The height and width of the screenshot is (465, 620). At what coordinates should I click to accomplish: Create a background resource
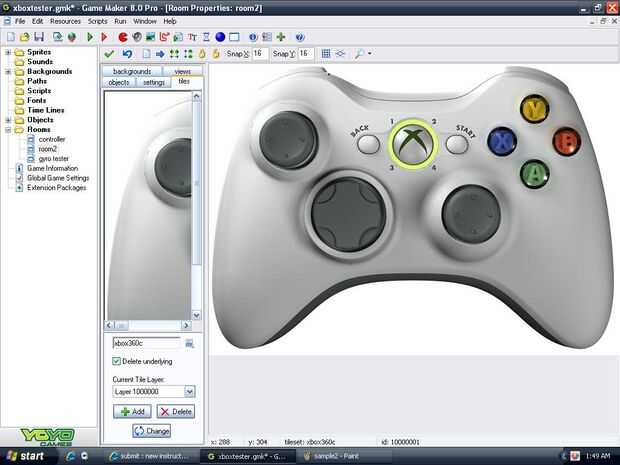click(150, 37)
